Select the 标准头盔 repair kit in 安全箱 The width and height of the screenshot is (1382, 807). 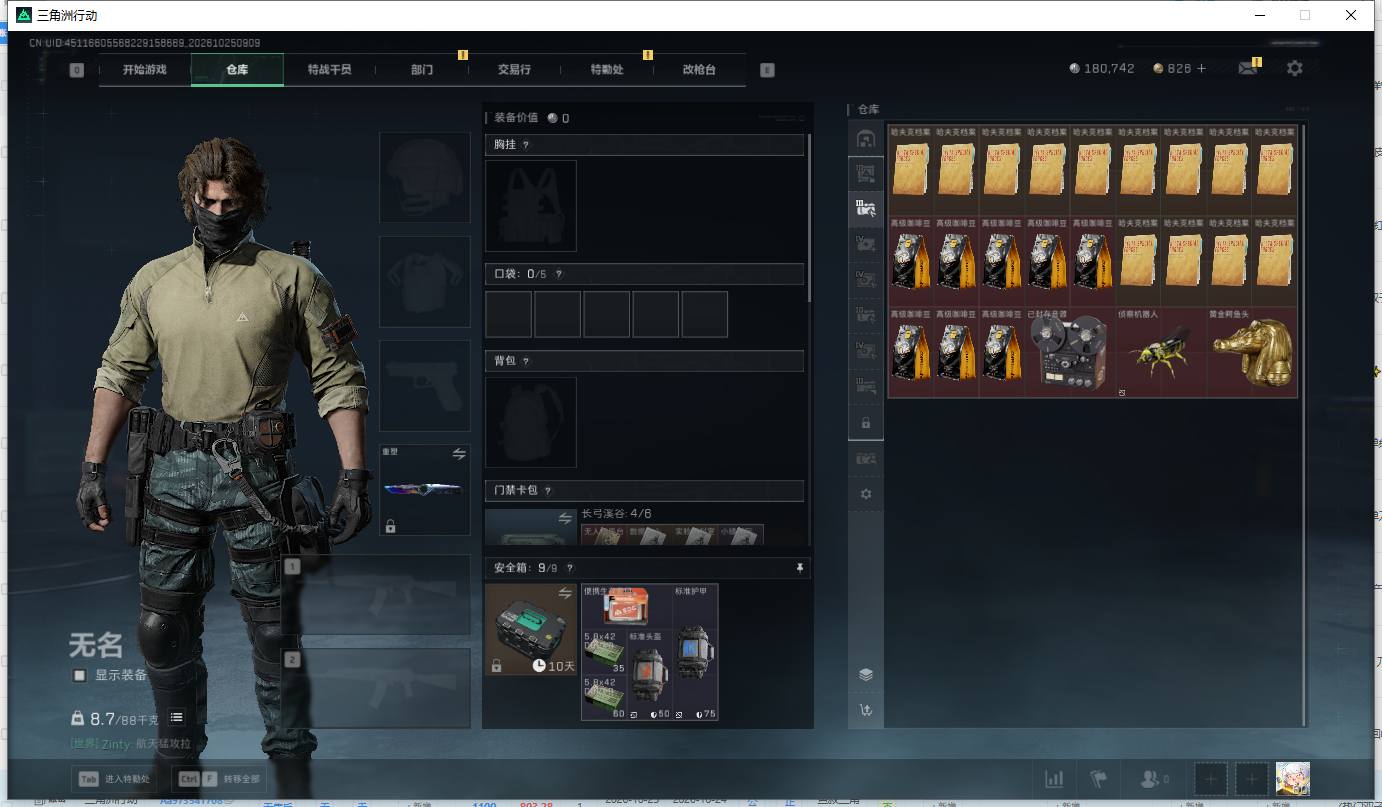pos(650,675)
